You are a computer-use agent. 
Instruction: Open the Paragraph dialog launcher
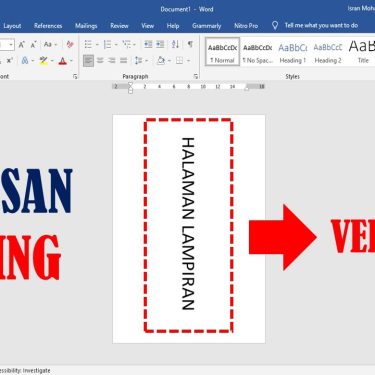[x=196, y=77]
